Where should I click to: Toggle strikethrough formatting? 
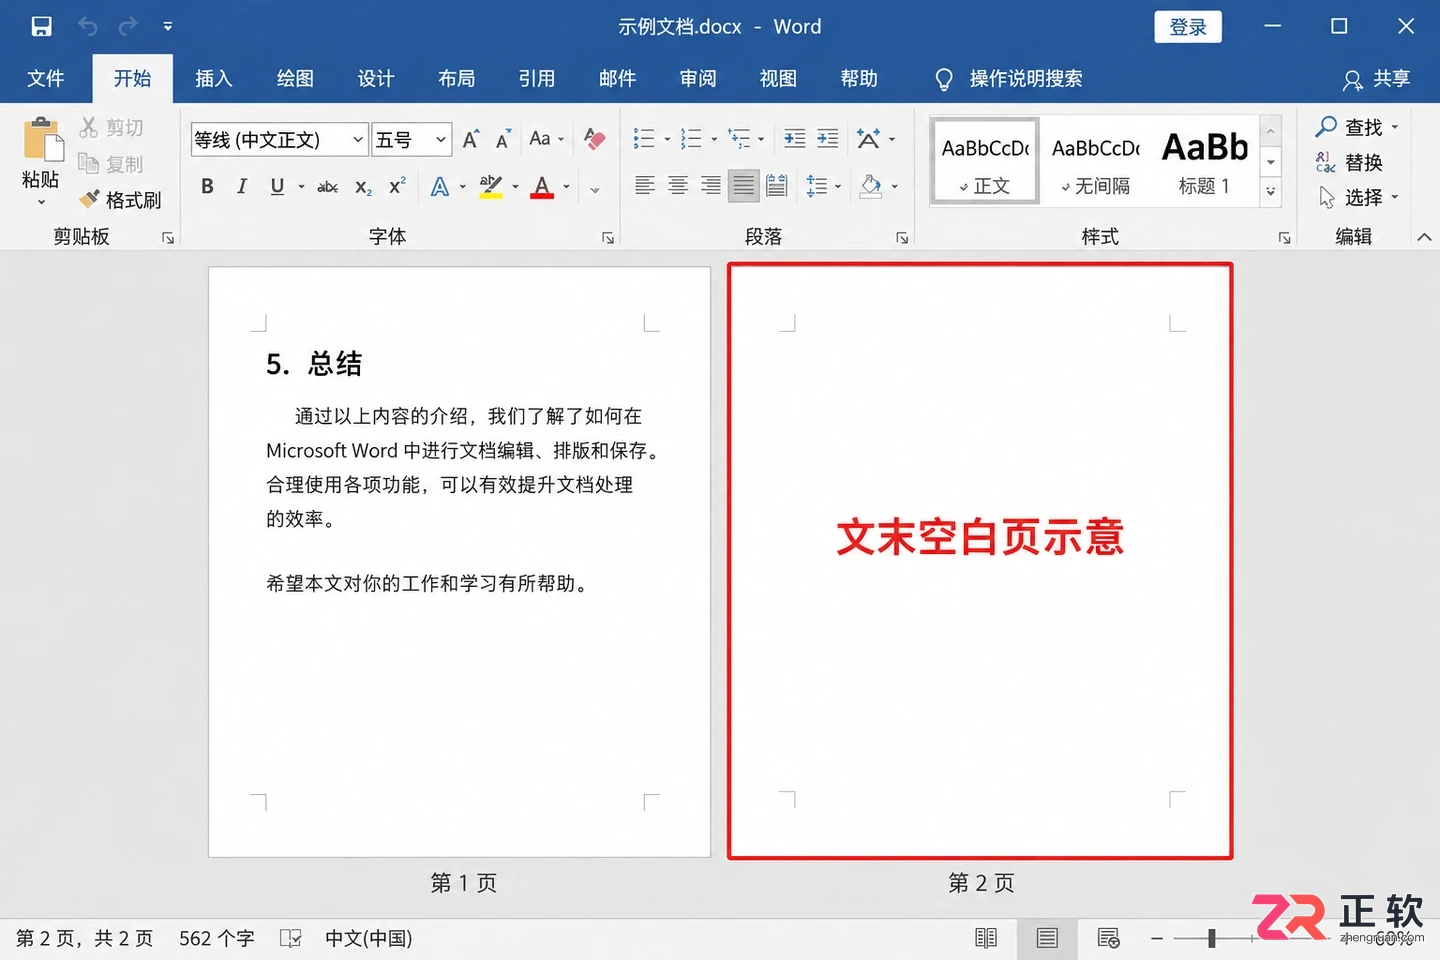click(327, 187)
